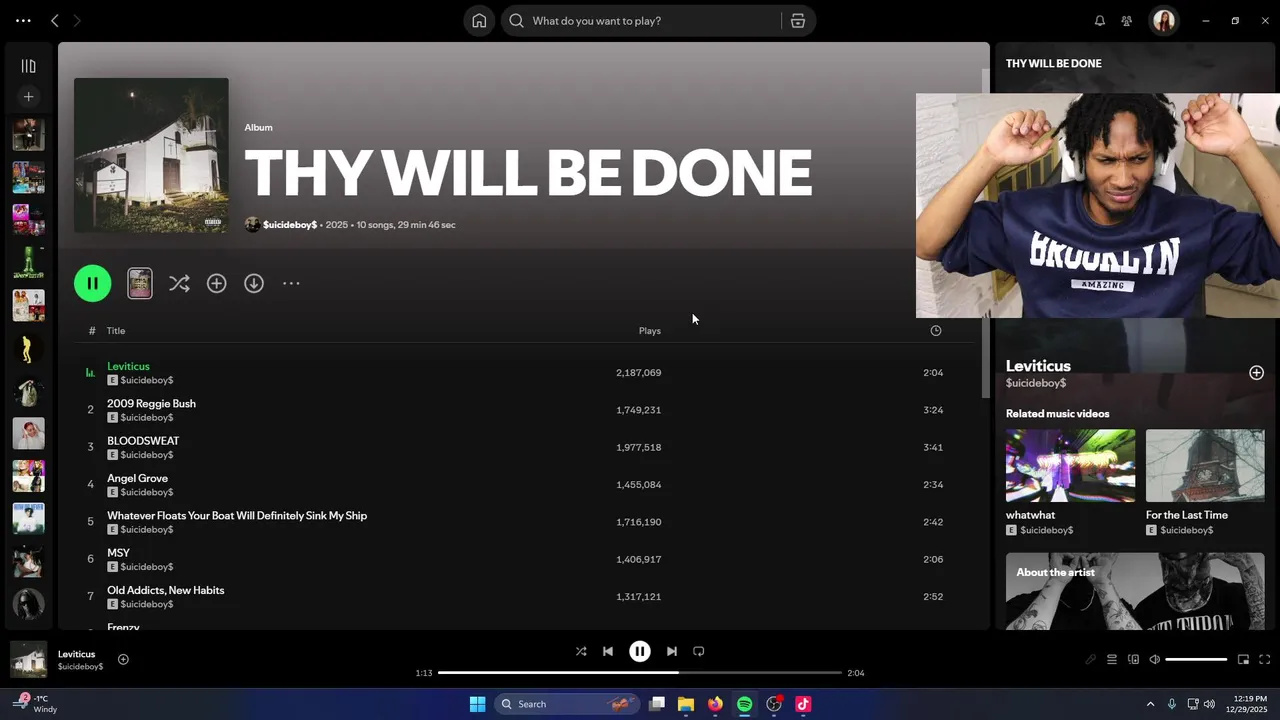This screenshot has height=720, width=1280.
Task: Mute with the volume speaker icon
Action: click(x=1155, y=659)
